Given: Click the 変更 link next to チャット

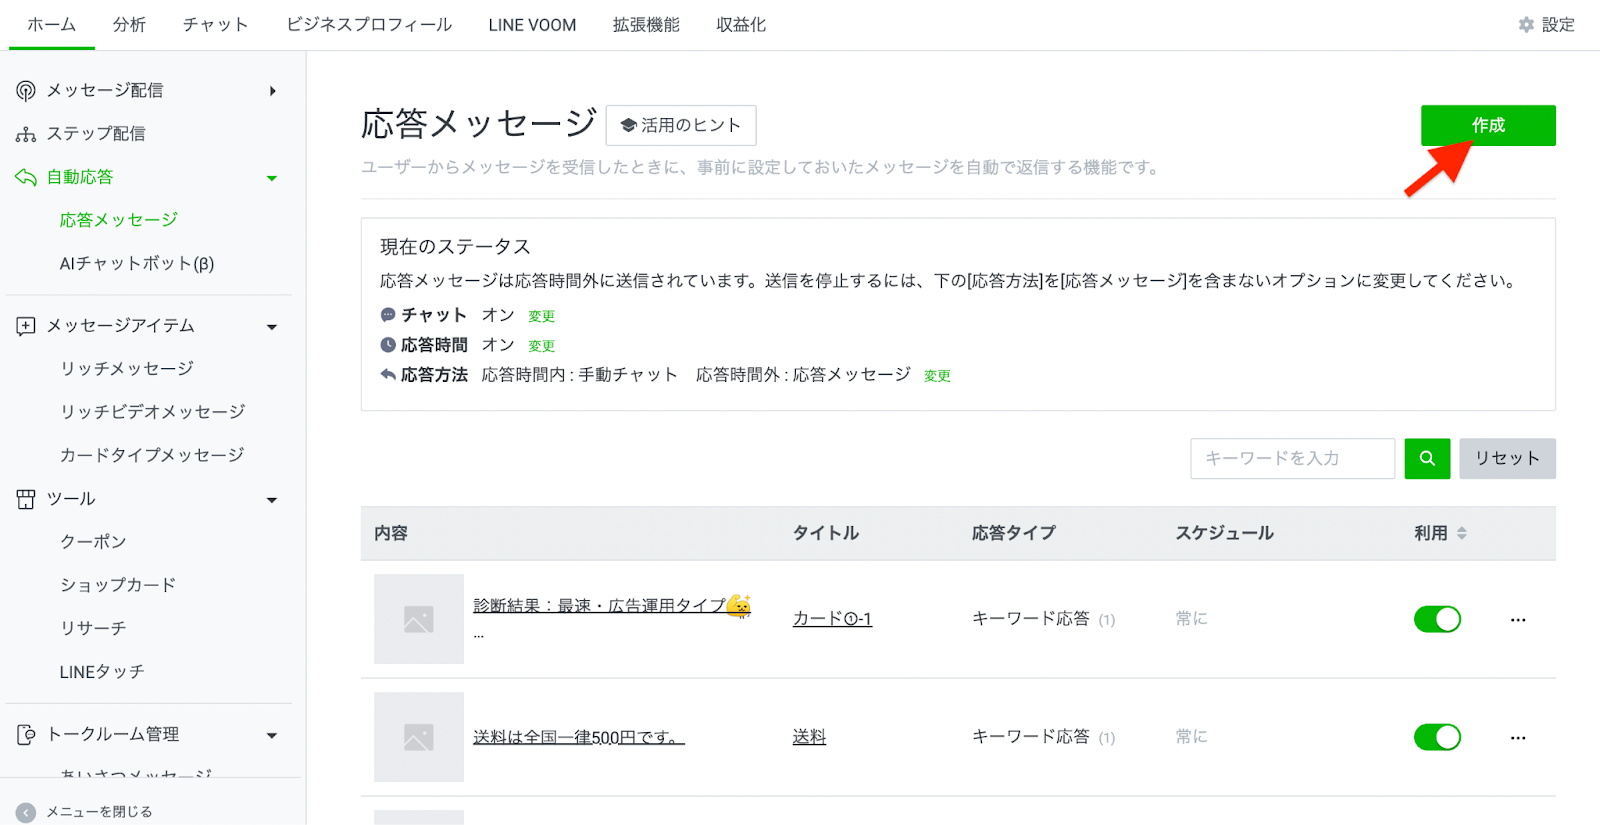Looking at the screenshot, I should [x=541, y=316].
